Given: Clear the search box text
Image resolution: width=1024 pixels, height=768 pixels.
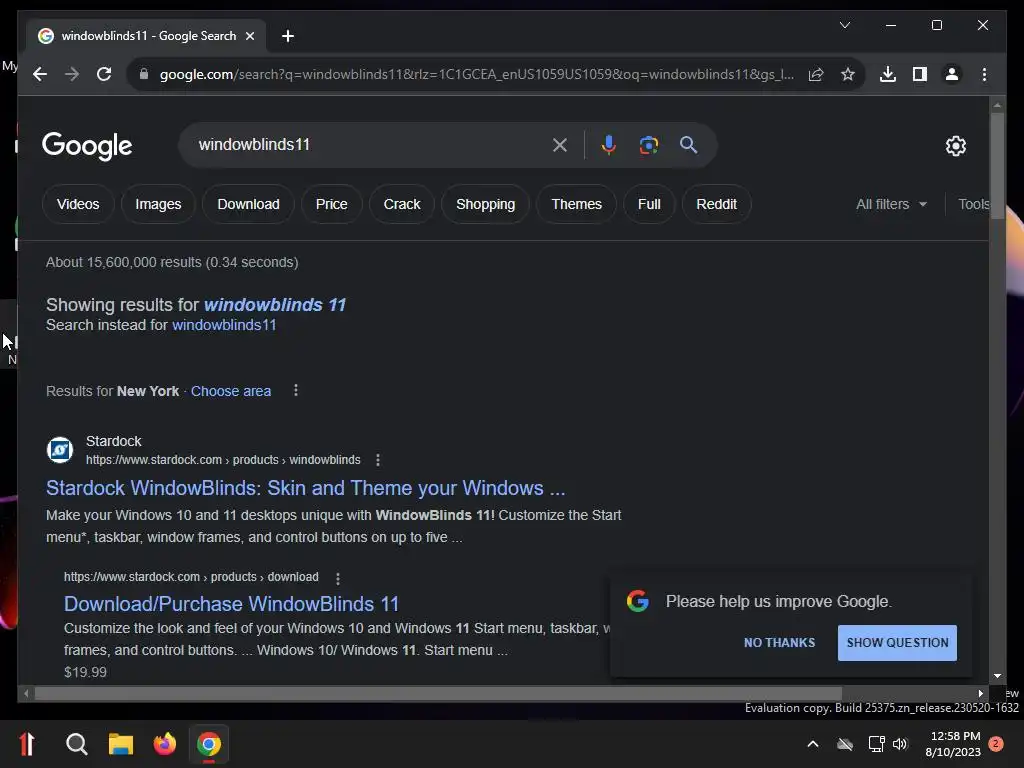Looking at the screenshot, I should coord(560,145).
